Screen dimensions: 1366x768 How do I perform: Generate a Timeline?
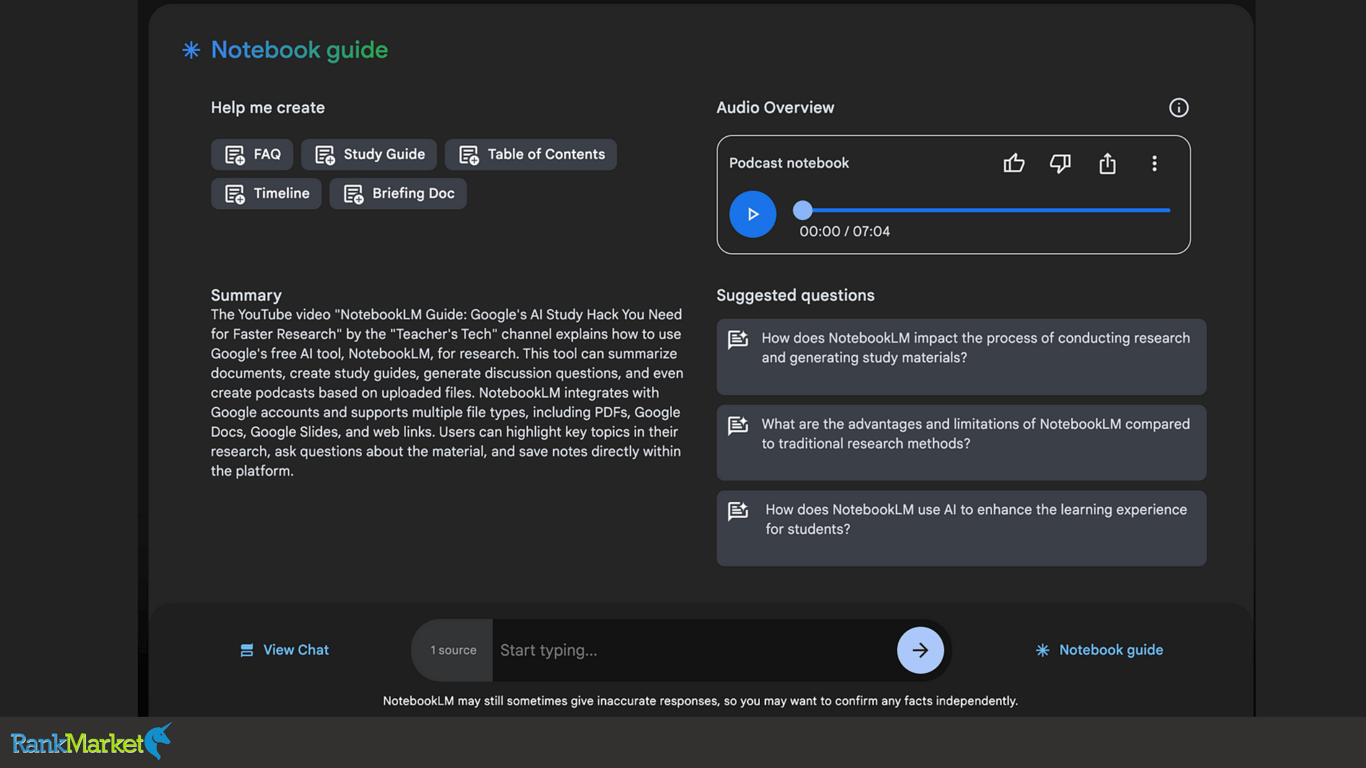coord(266,193)
